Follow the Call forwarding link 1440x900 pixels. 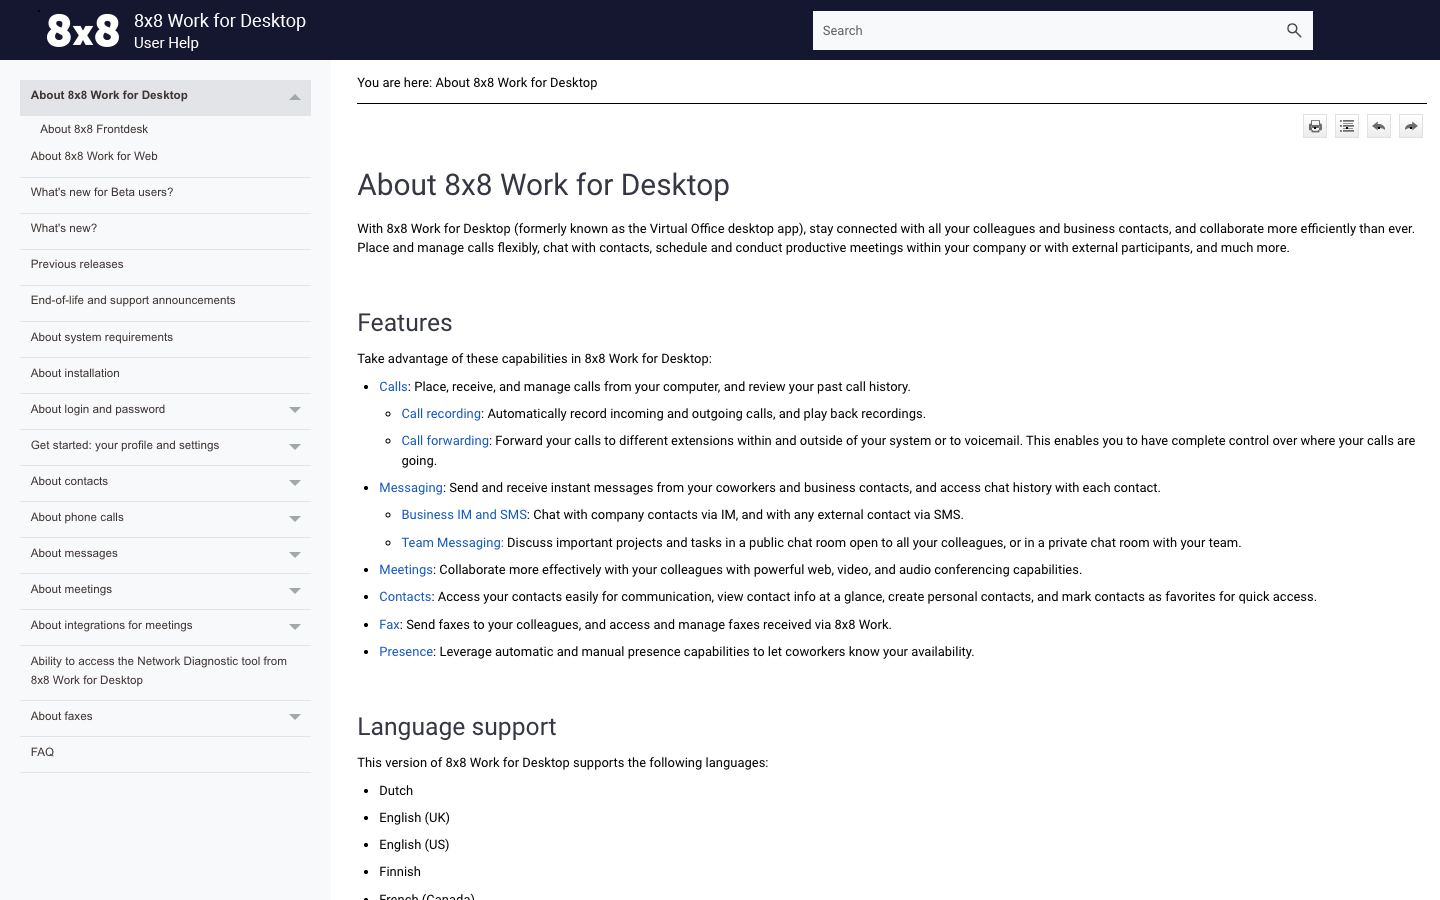point(445,441)
